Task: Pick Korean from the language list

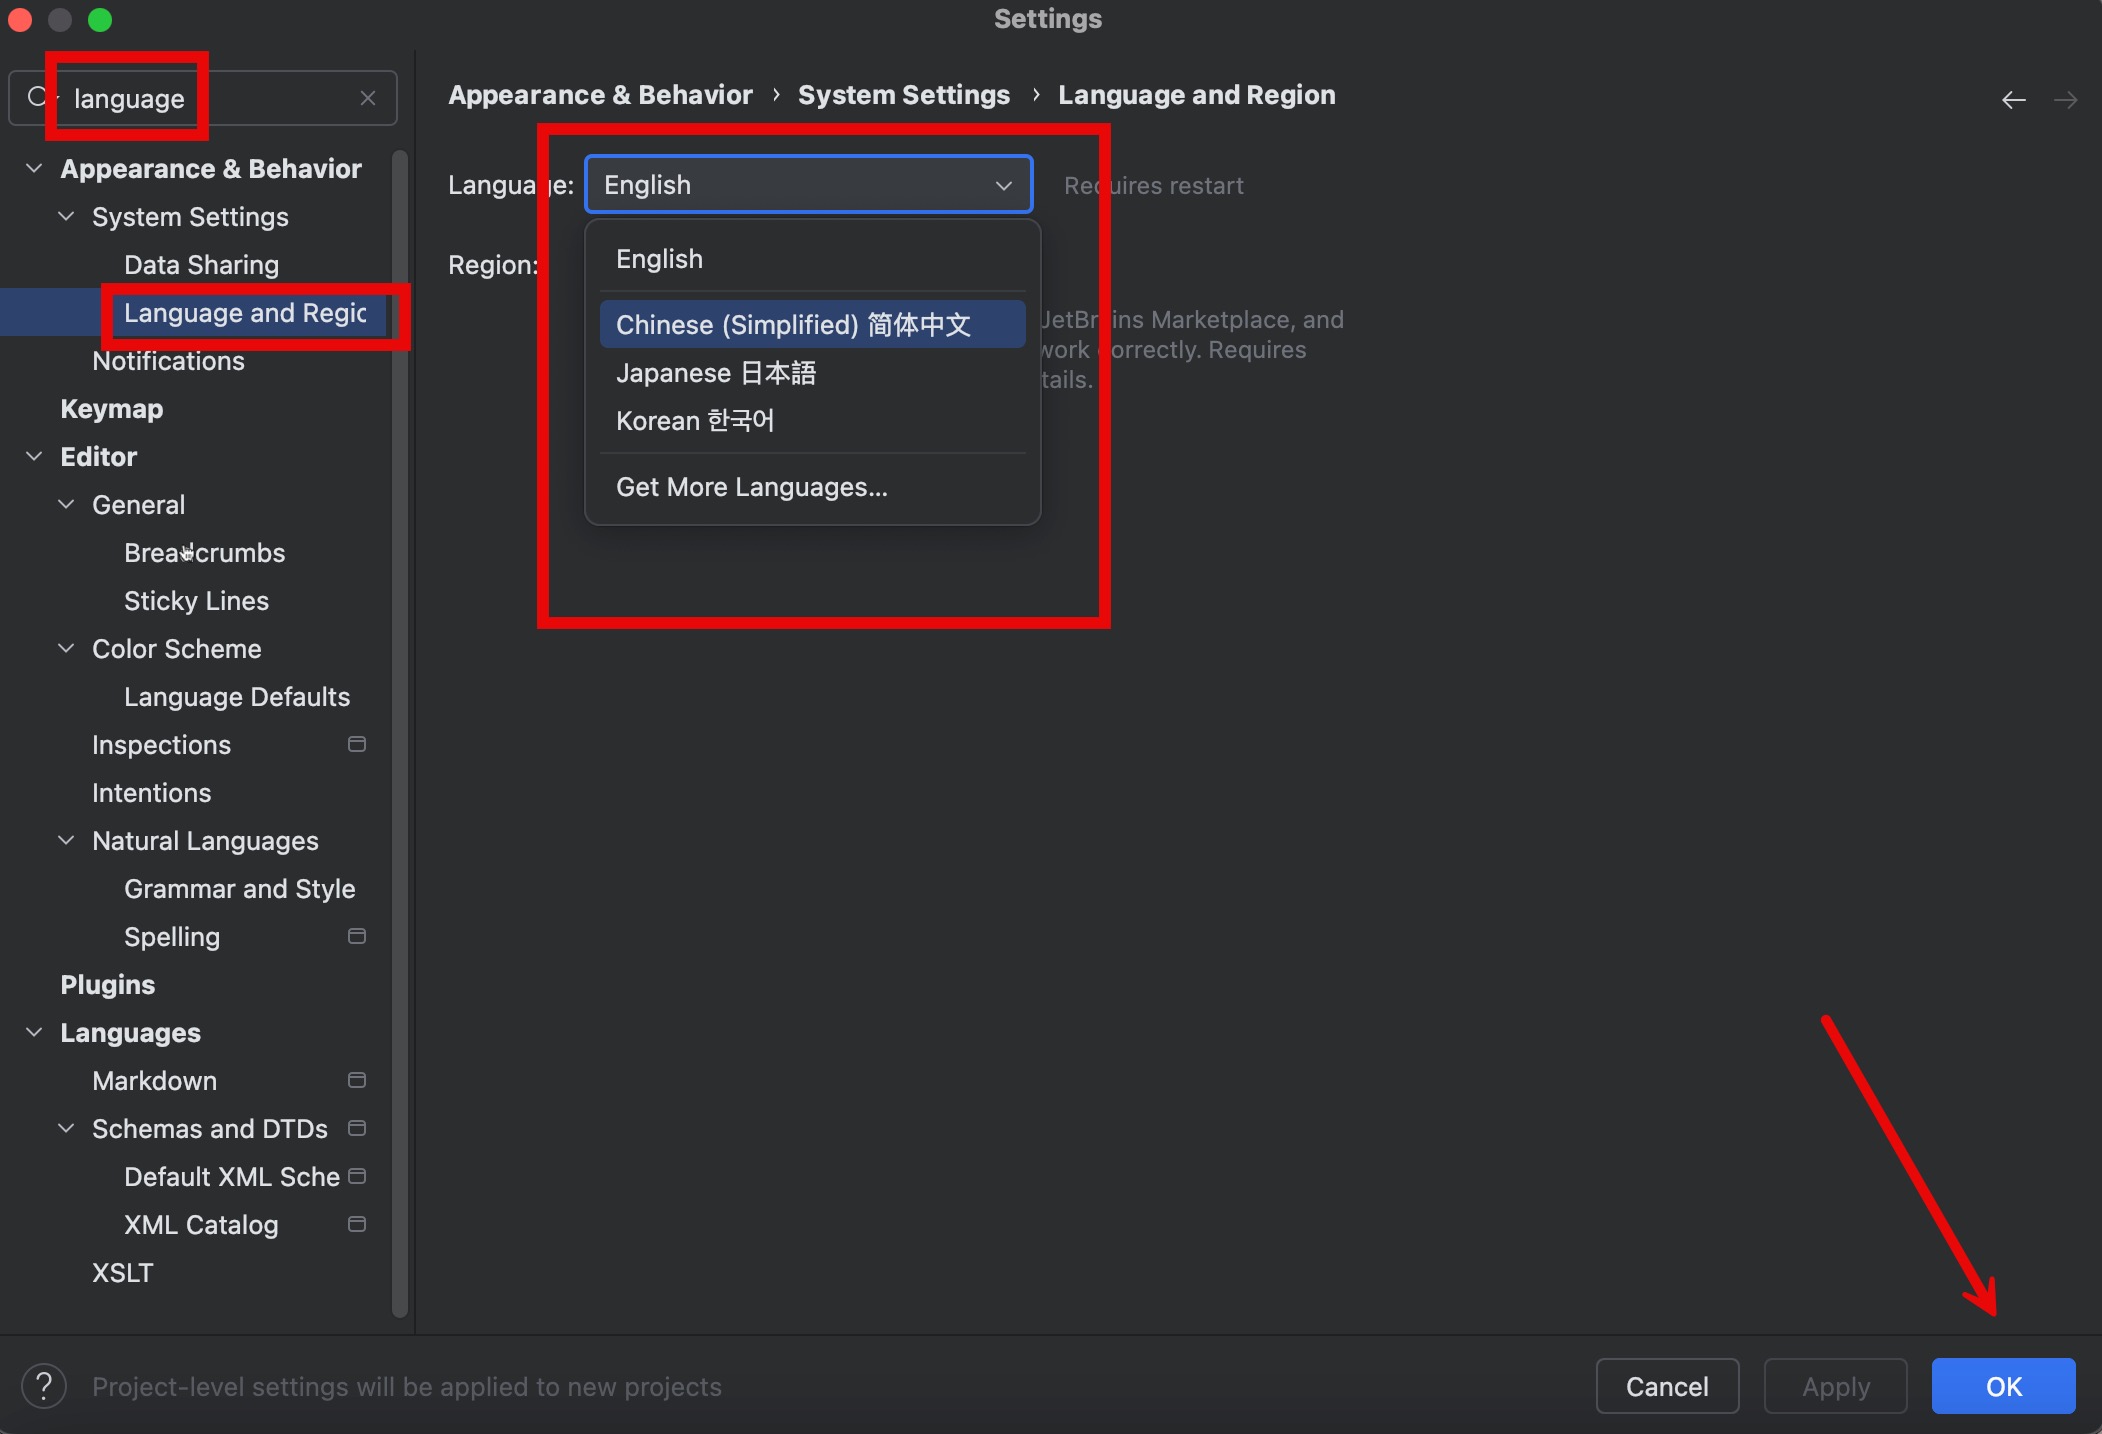Action: click(695, 421)
